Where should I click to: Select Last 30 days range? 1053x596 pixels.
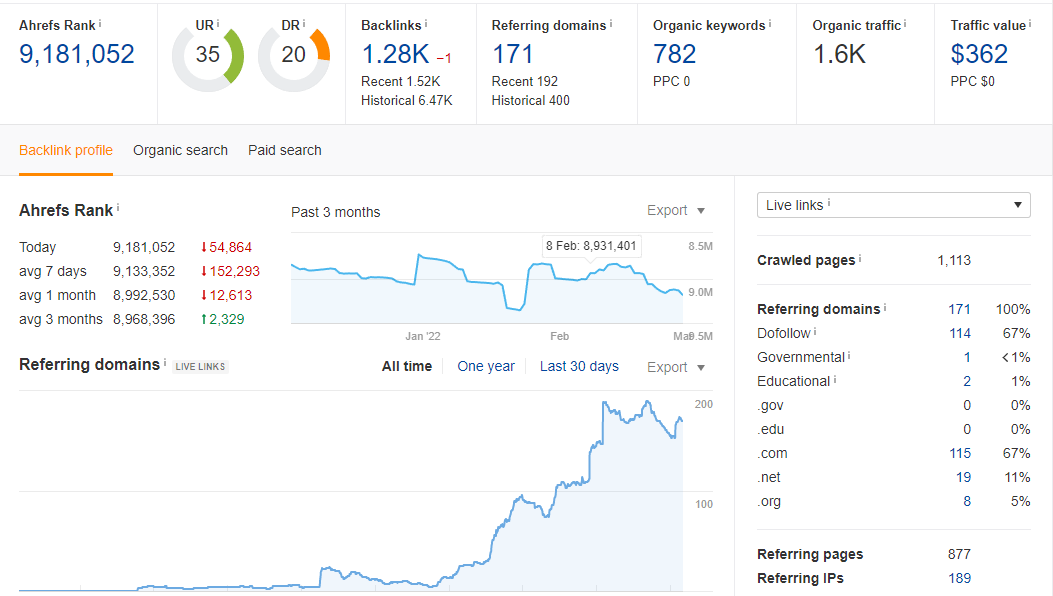pyautogui.click(x=579, y=366)
